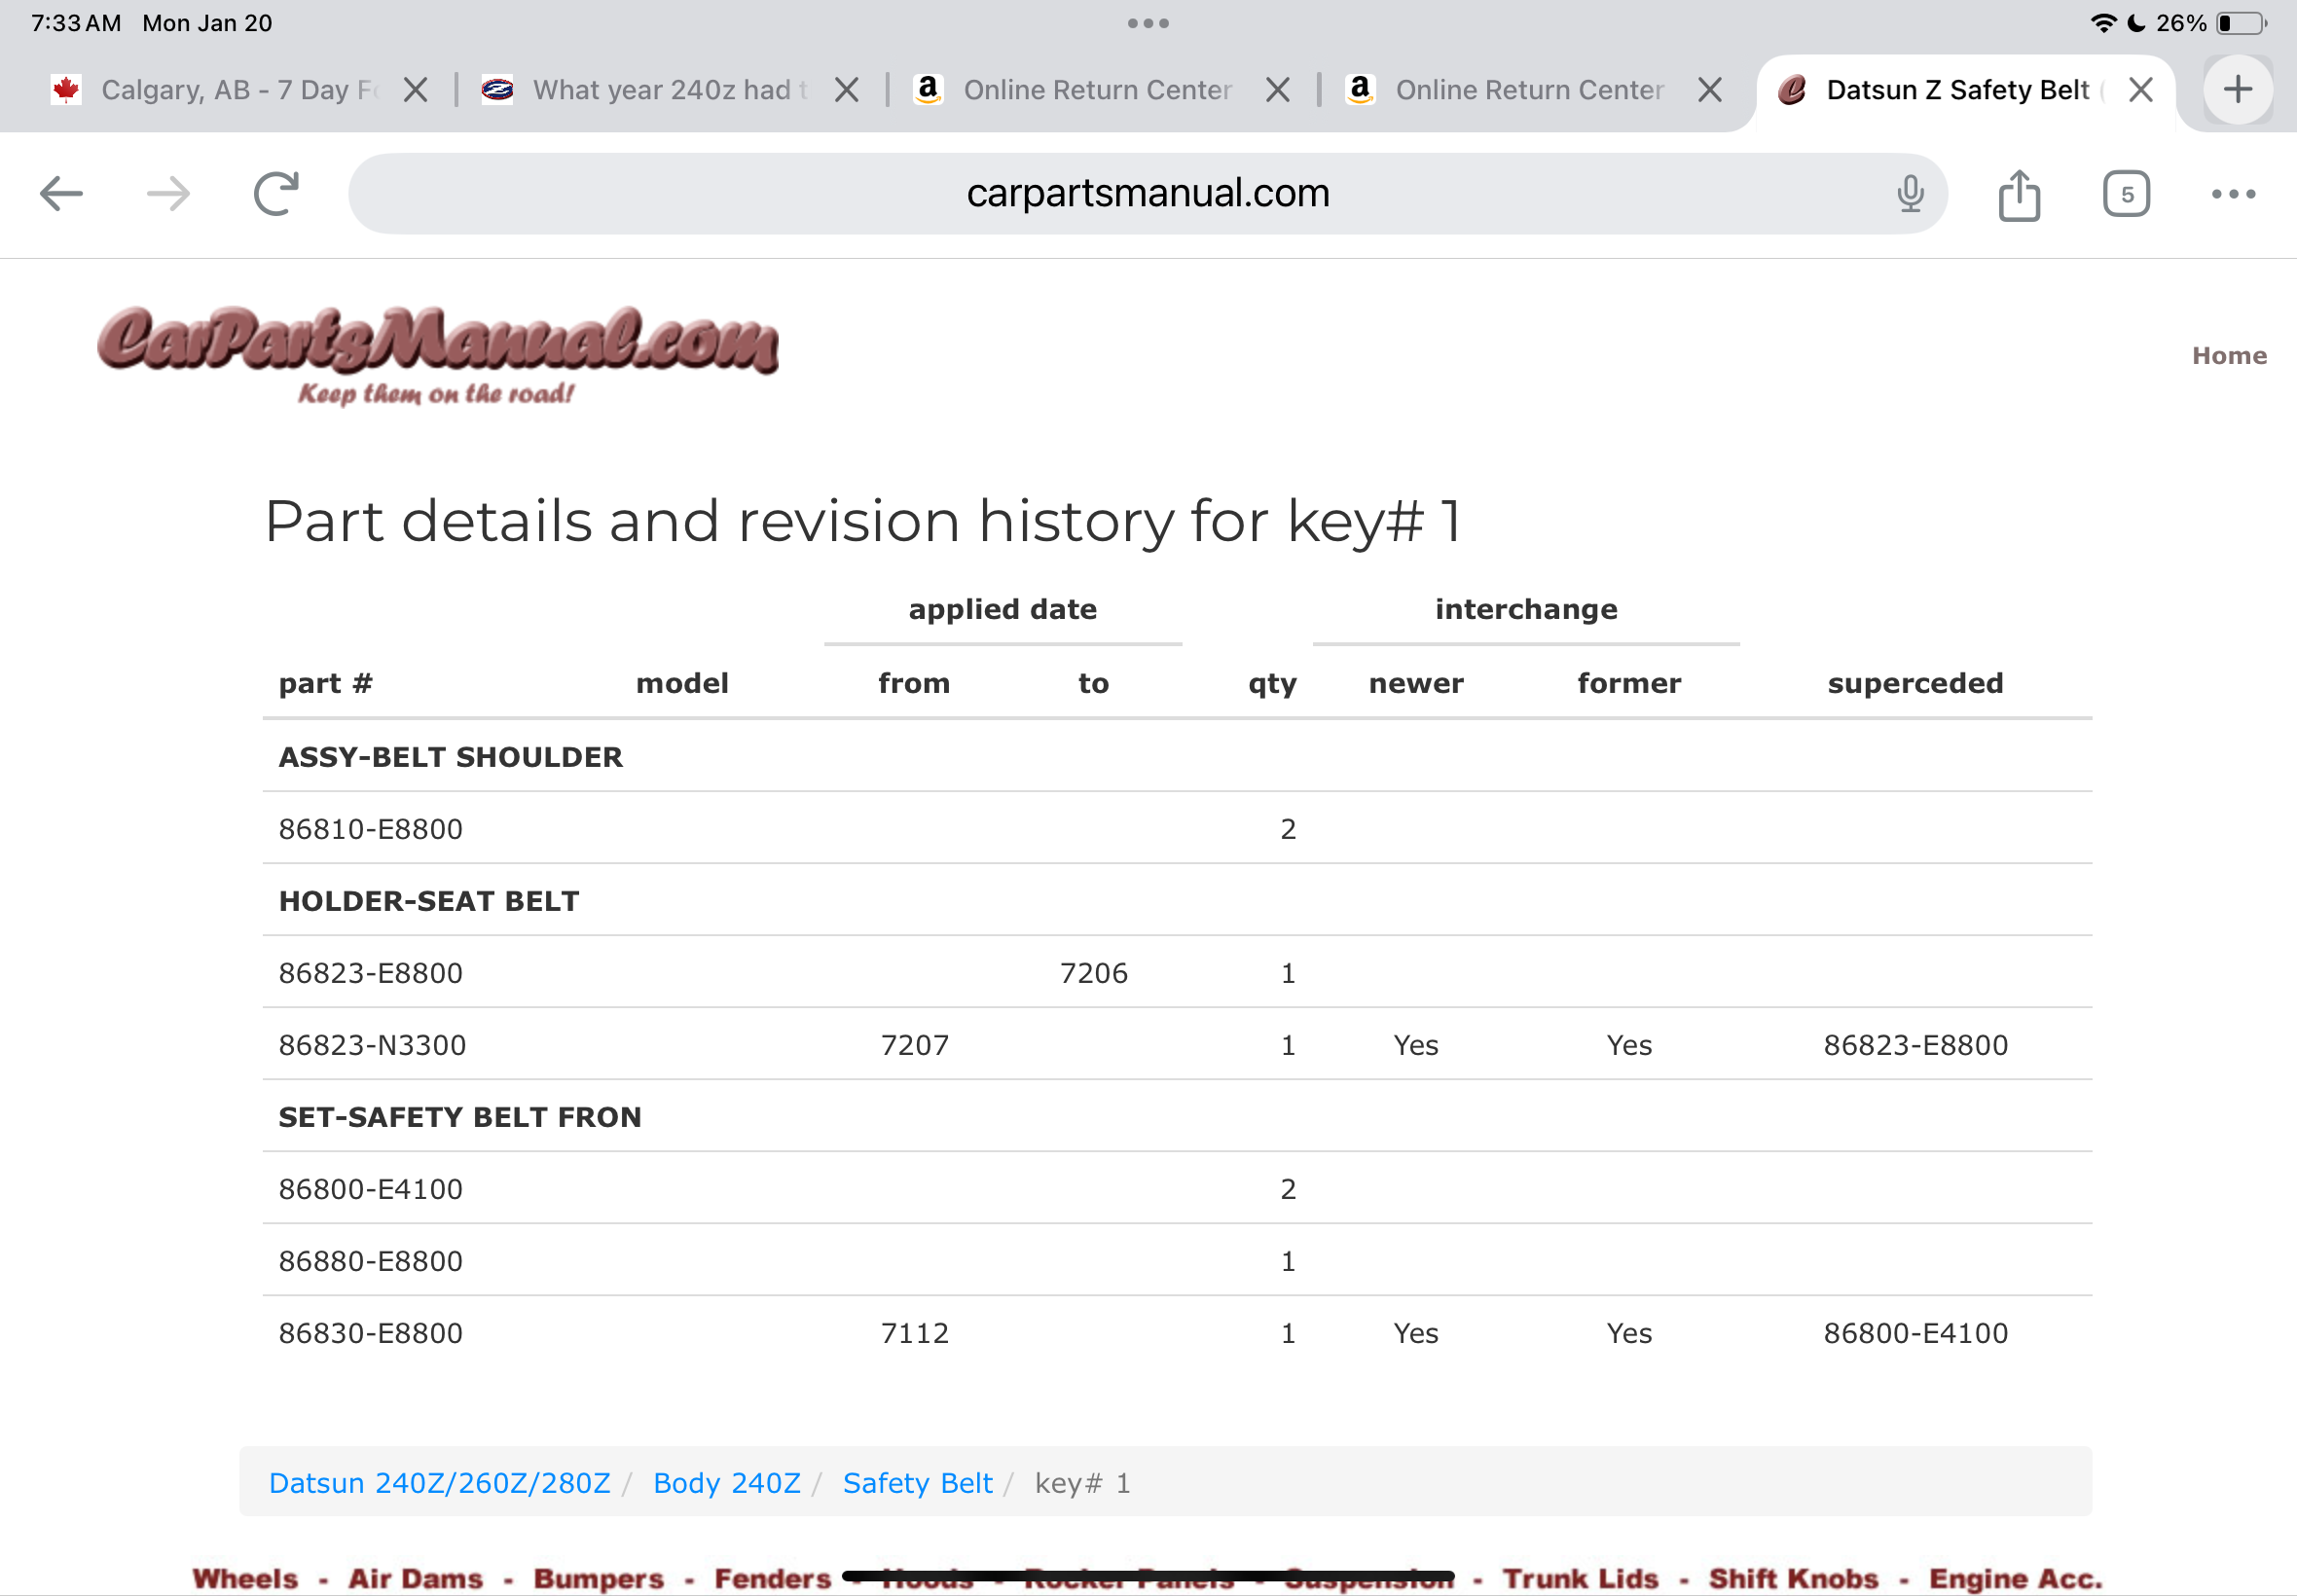Click the Air Dams footer link

click(415, 1578)
